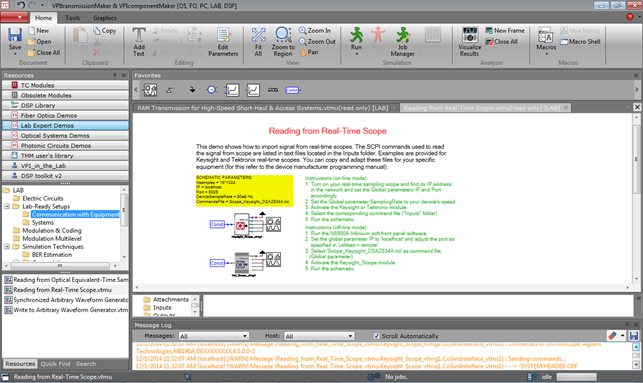Open Reading from Real-Time Scope.vtmu file
Viewport: 643px width, 383px height.
click(x=62, y=290)
